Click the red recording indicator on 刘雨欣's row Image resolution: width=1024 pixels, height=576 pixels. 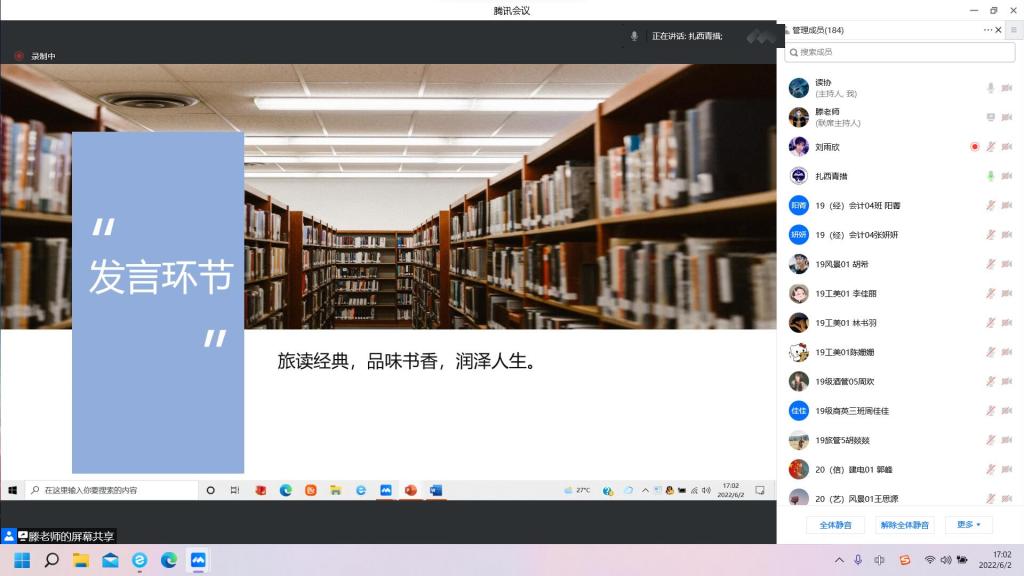(974, 147)
